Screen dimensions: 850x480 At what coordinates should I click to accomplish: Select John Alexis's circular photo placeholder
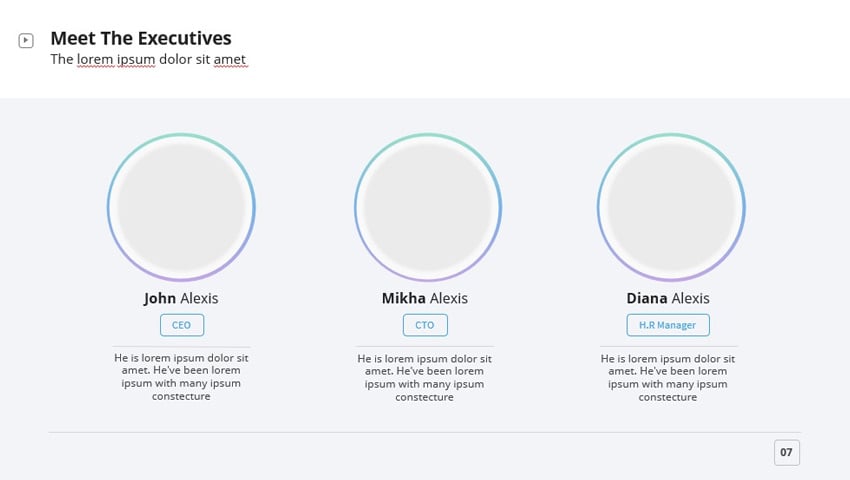coord(181,208)
